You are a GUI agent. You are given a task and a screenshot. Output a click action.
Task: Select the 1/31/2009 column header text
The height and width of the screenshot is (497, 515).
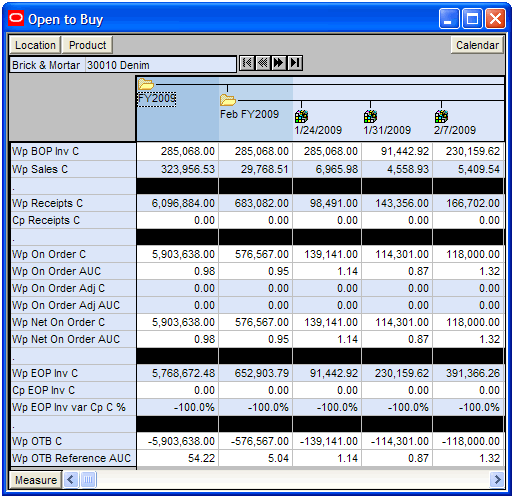[x=387, y=130]
